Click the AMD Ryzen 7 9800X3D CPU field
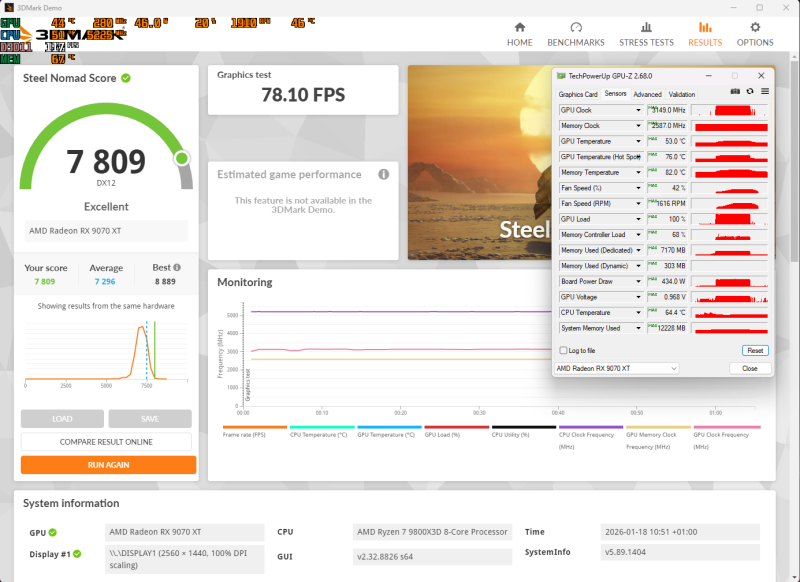 tap(432, 532)
